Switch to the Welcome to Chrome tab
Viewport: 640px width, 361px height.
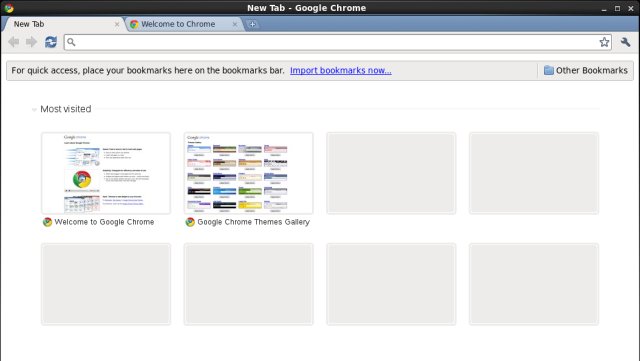(x=184, y=24)
